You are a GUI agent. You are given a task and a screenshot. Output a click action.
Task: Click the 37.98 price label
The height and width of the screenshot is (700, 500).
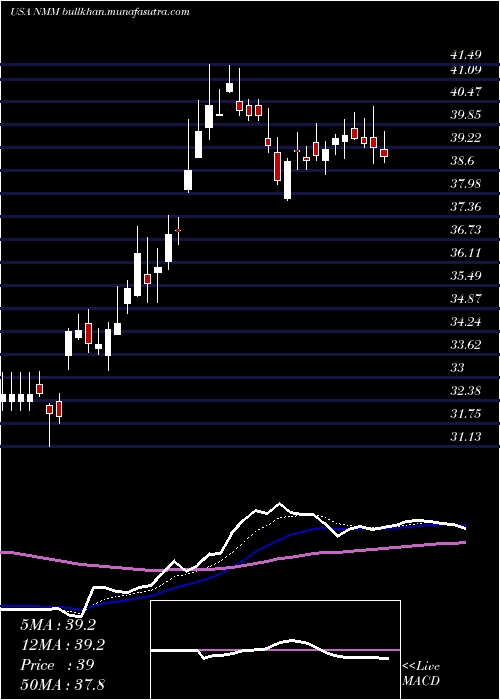coord(466,184)
